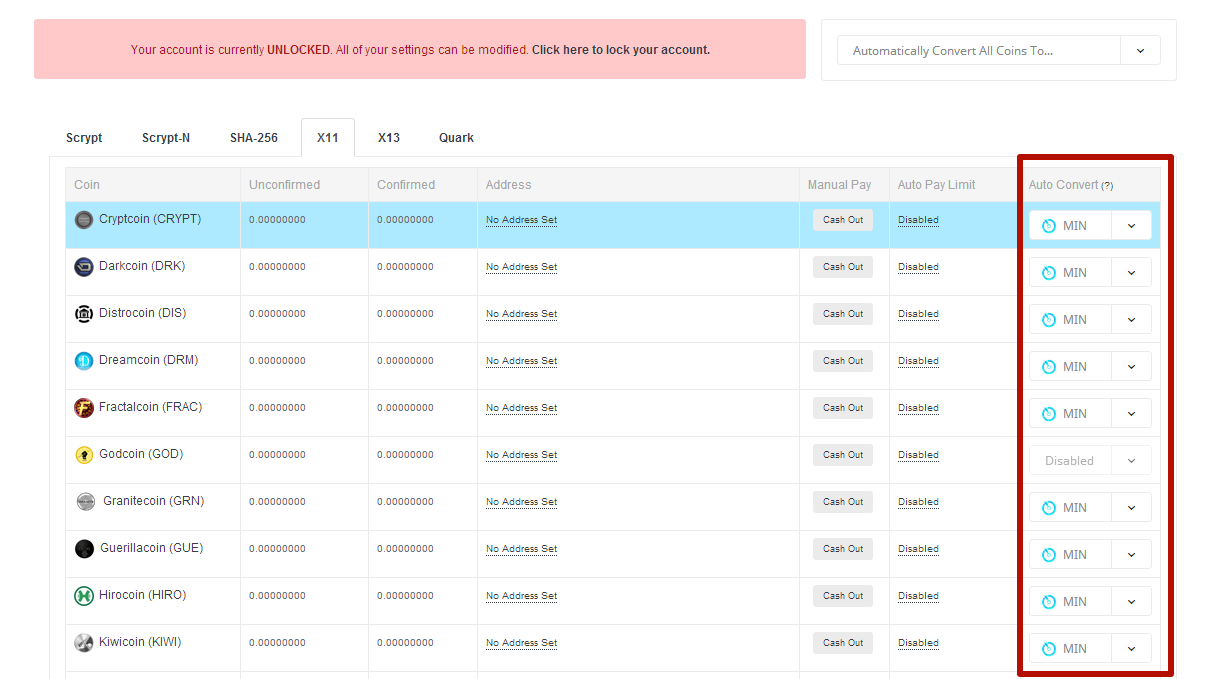This screenshot has height=679, width=1208.
Task: Open Automatically Convert All Coins To dropdown
Action: pyautogui.click(x=998, y=50)
